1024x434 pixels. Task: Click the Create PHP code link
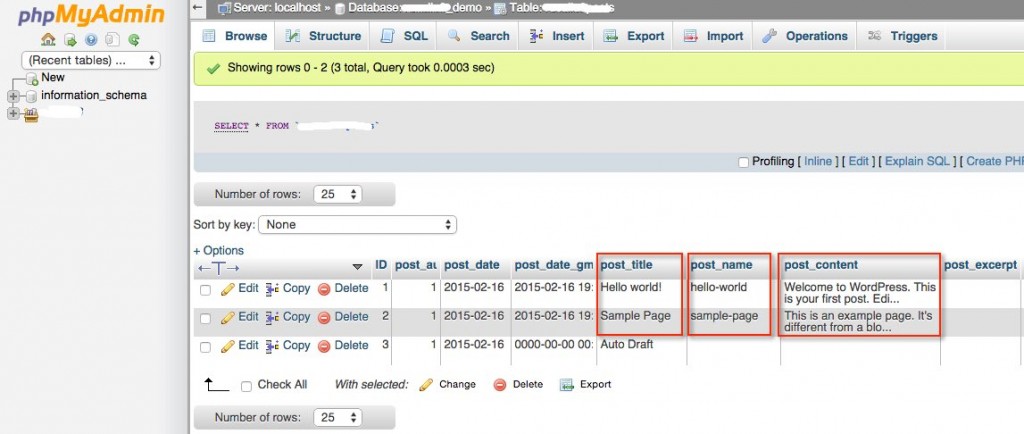coord(995,161)
